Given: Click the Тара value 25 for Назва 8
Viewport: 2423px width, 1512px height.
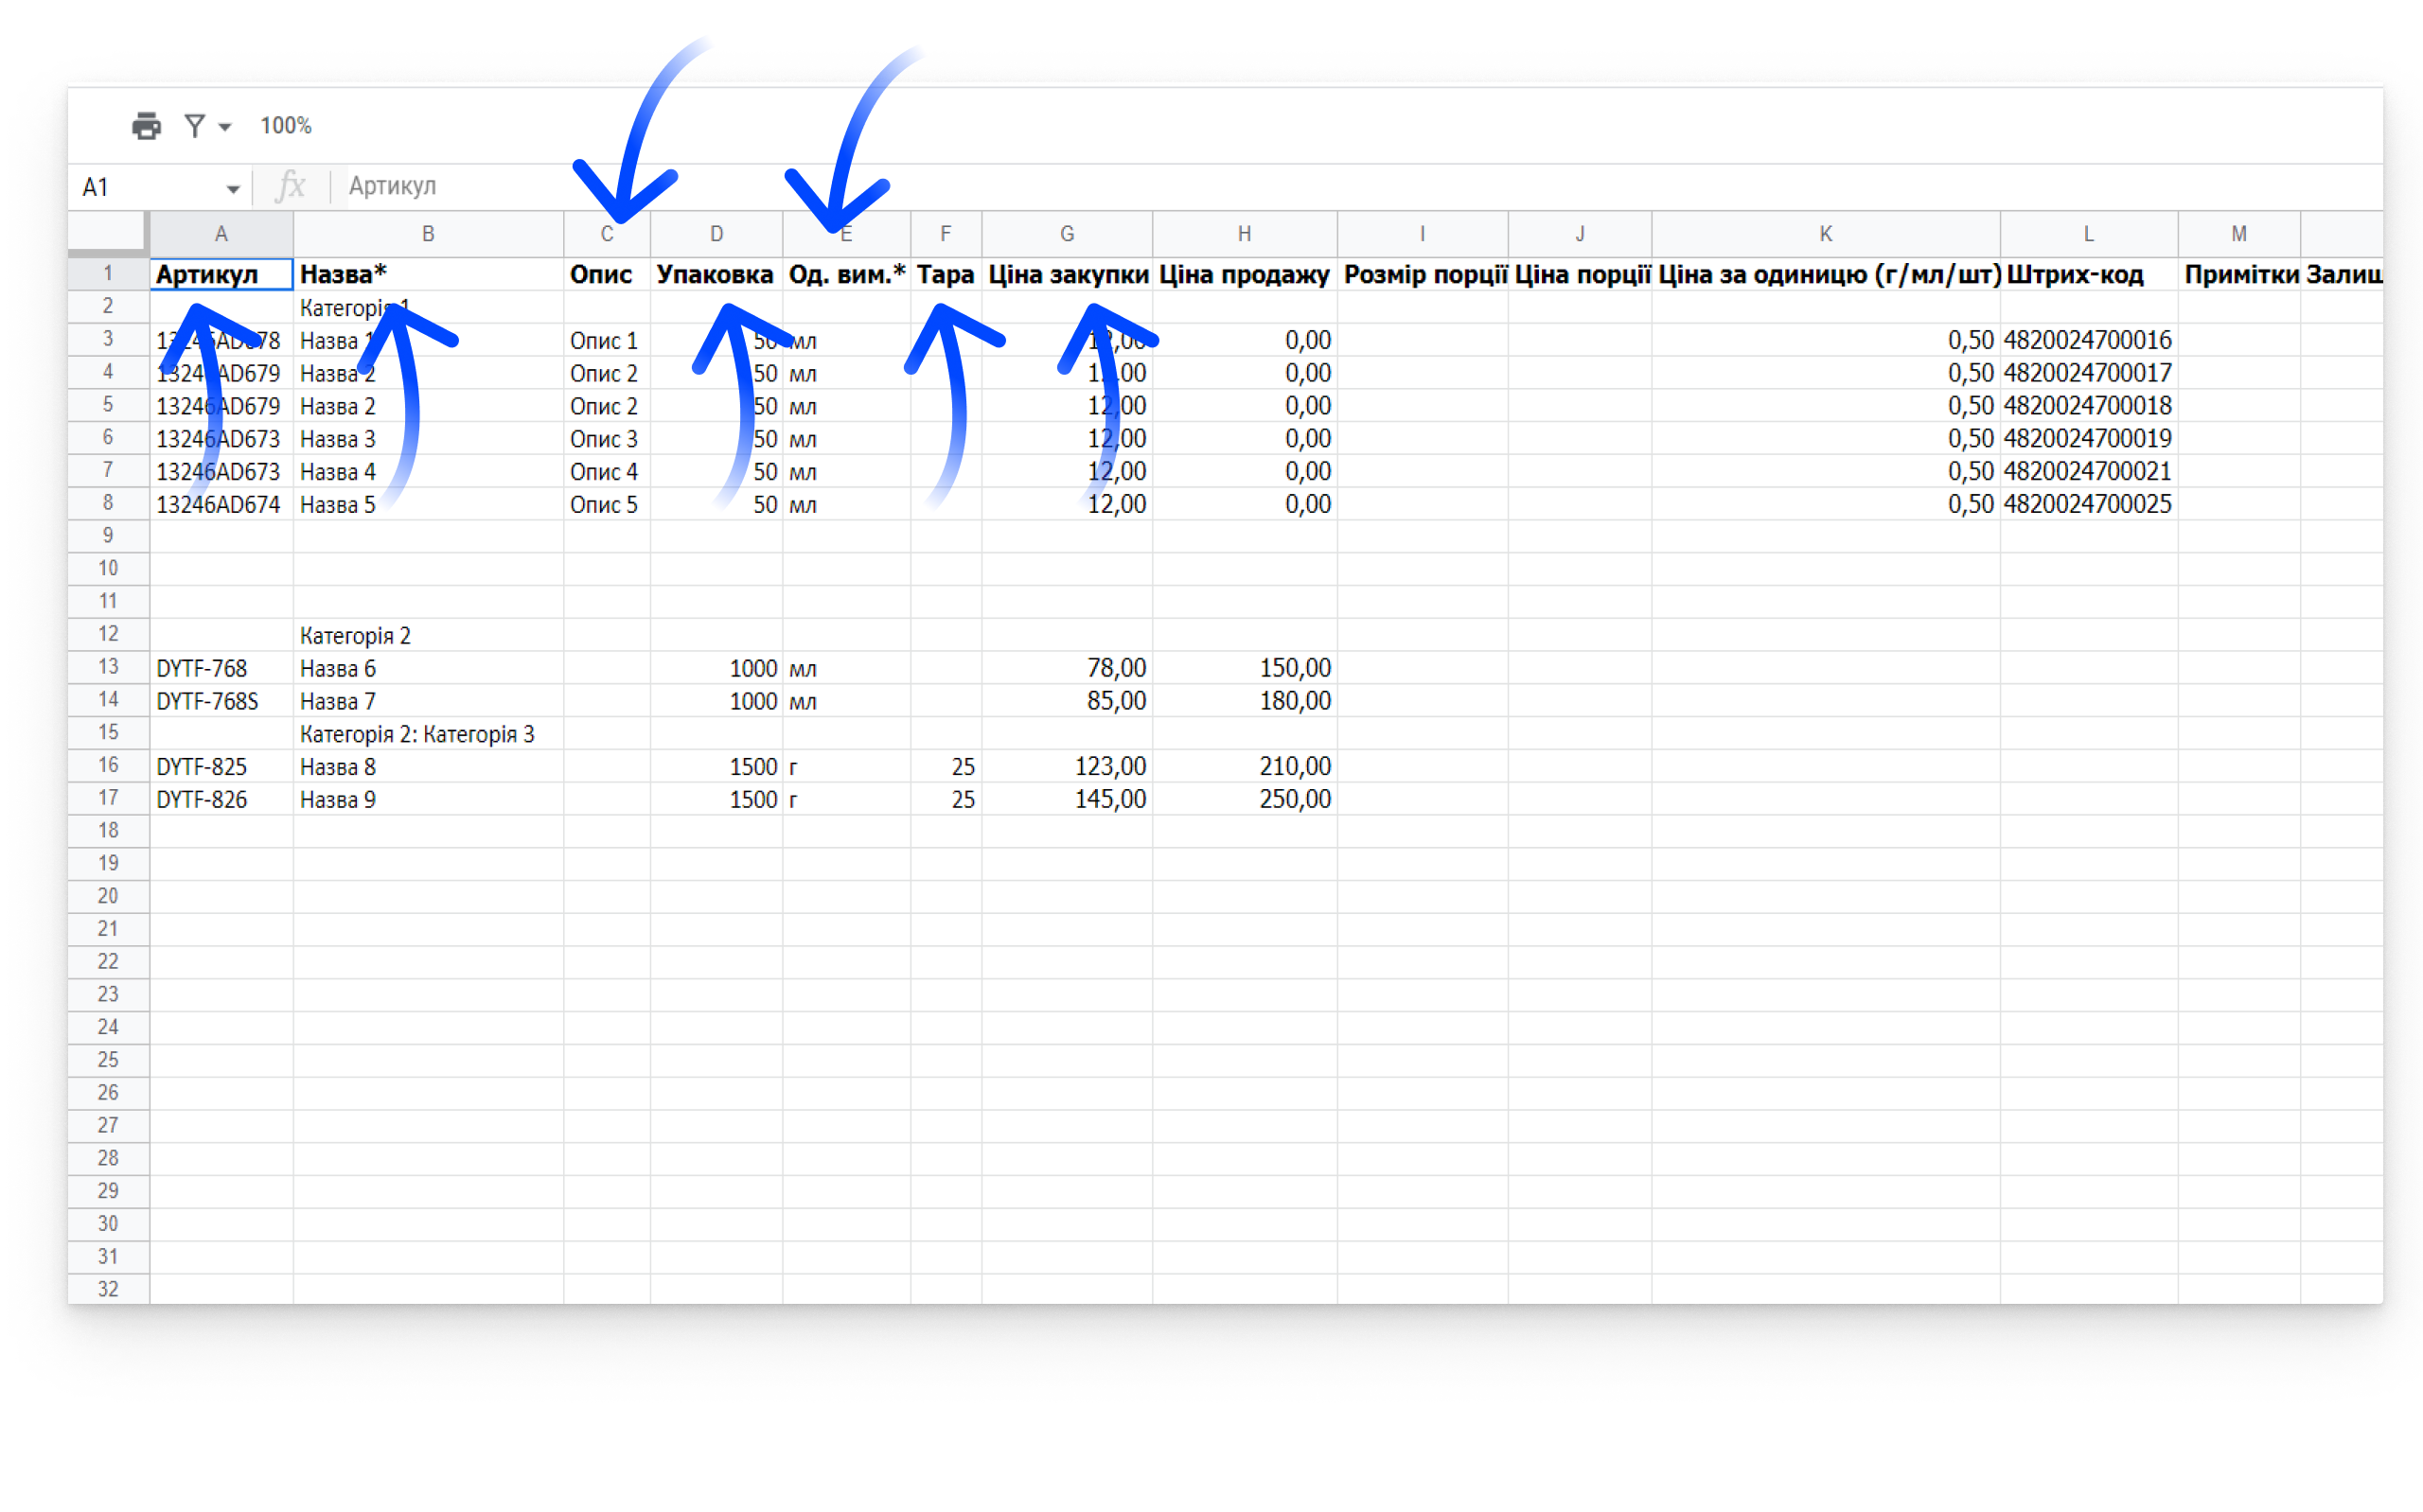Looking at the screenshot, I should [946, 766].
